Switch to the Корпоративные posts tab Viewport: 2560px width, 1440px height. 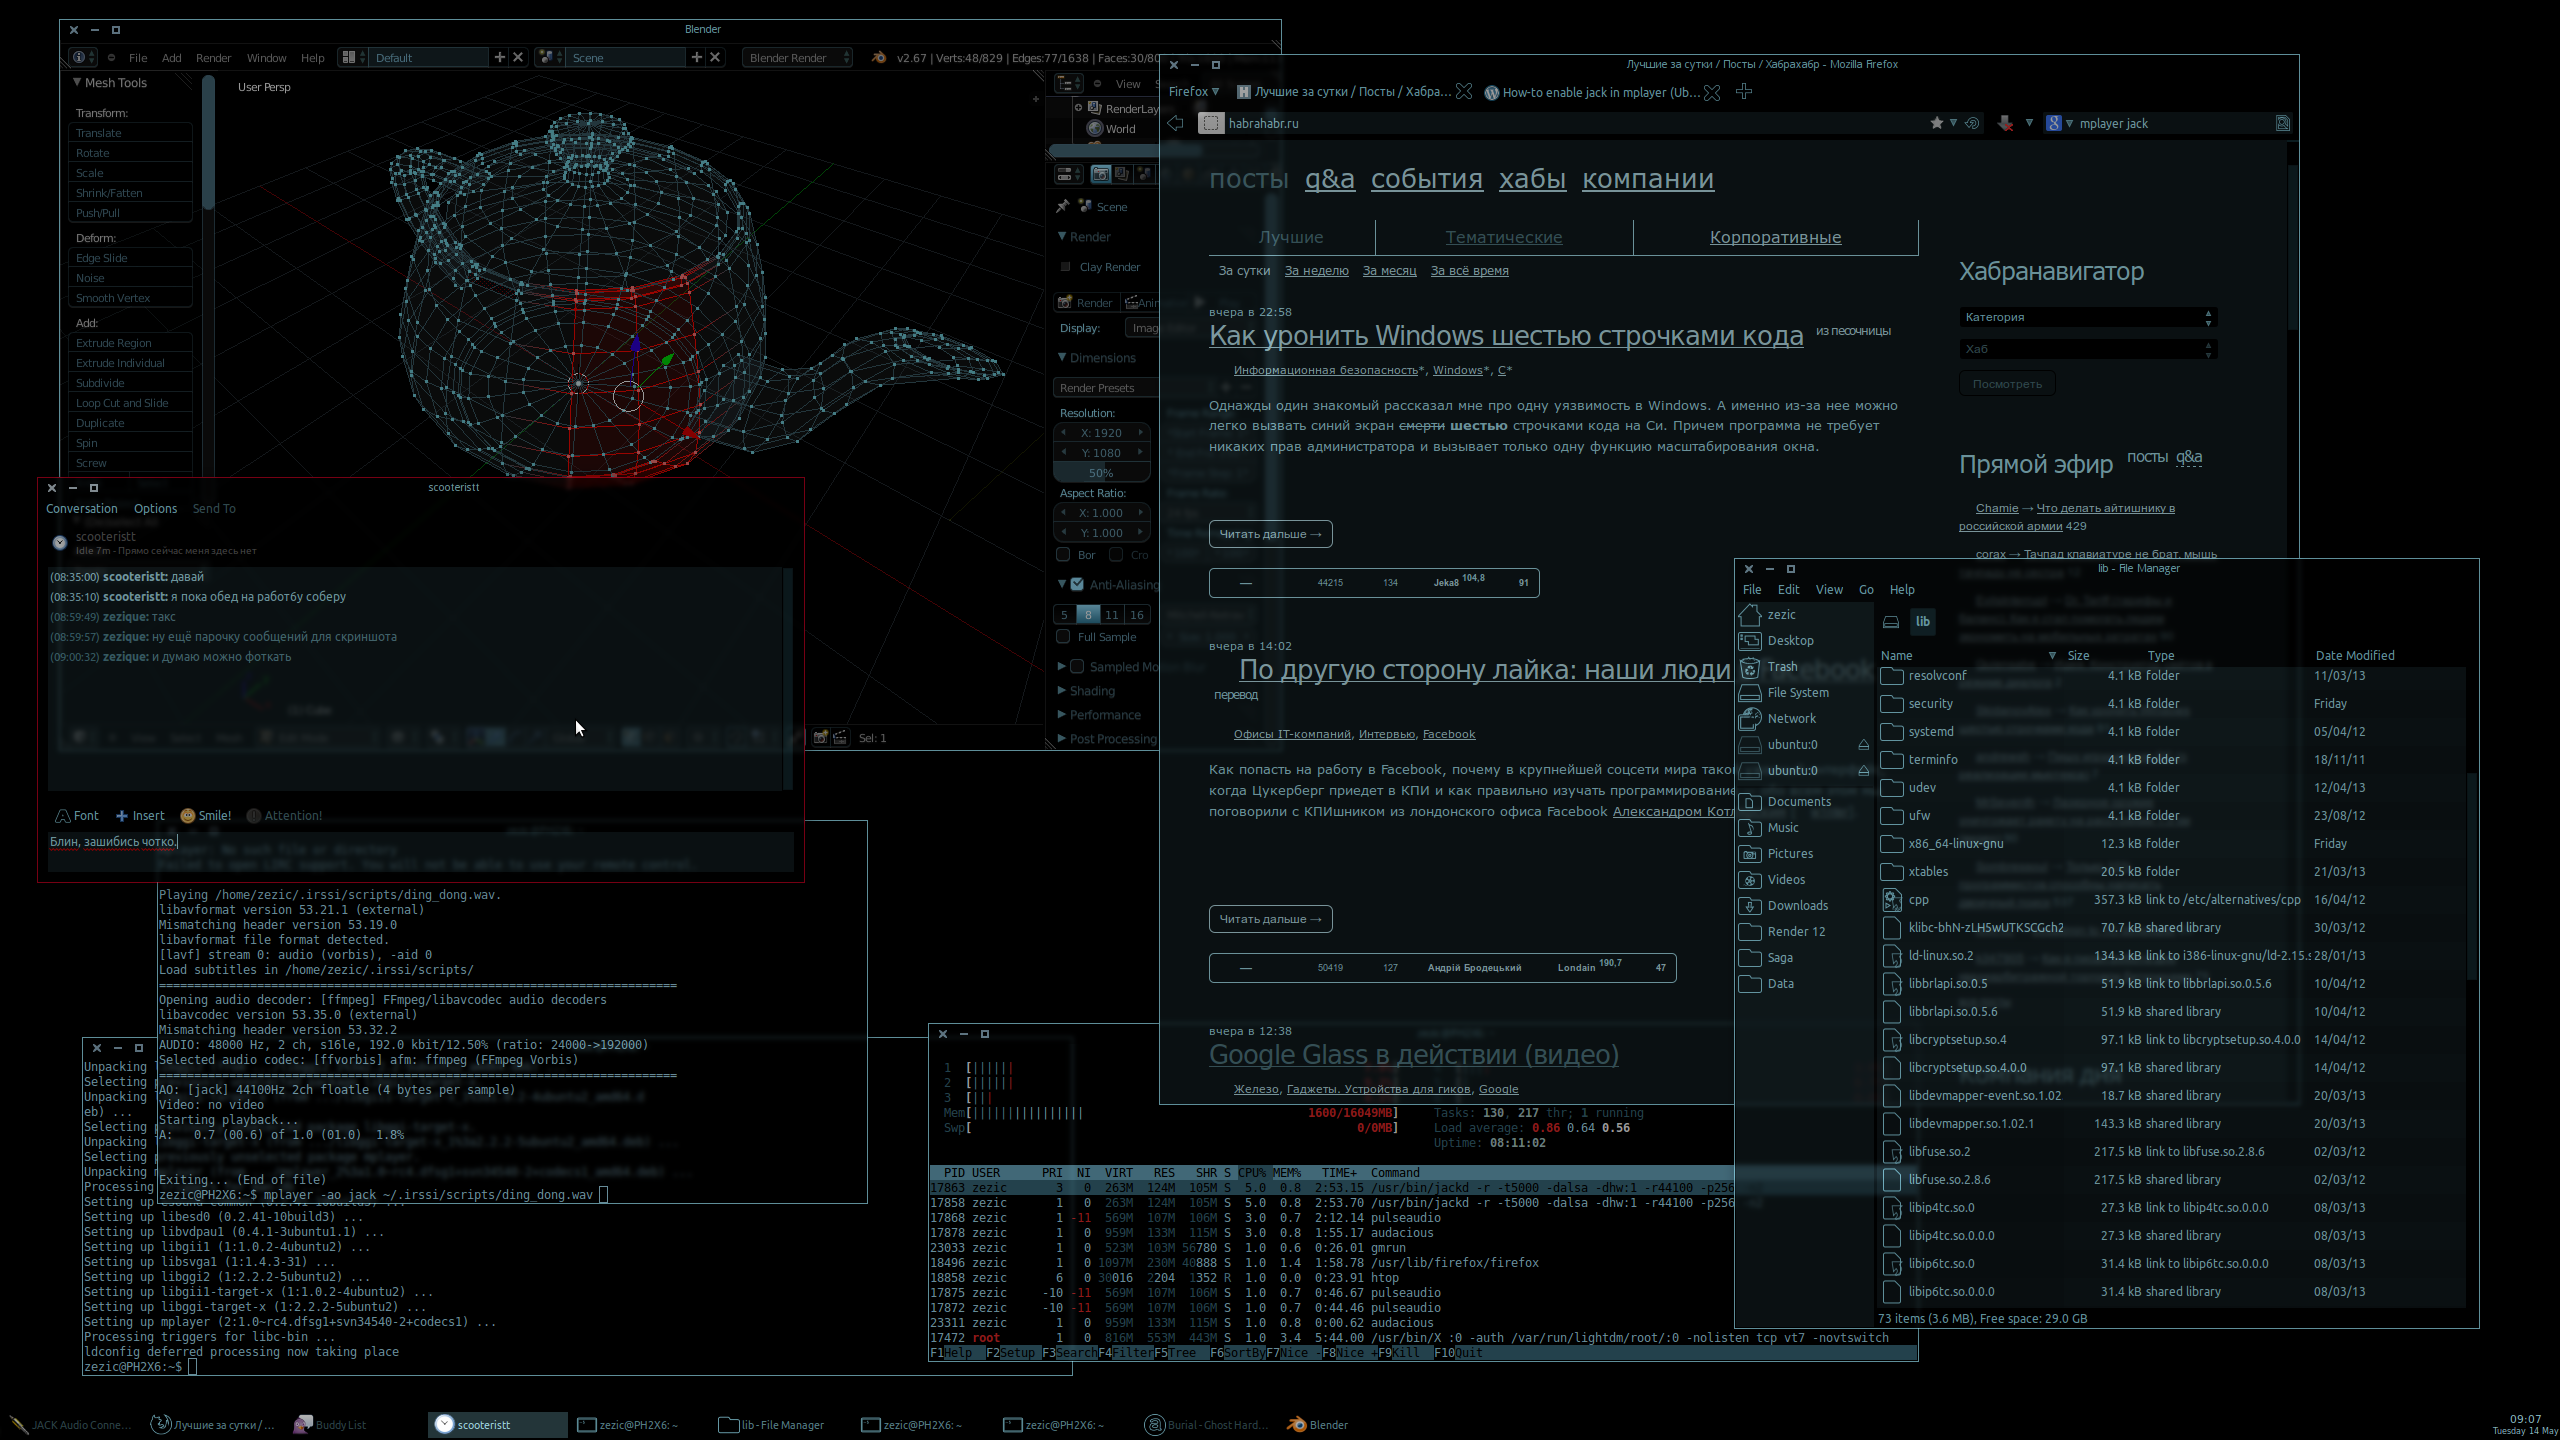[x=1775, y=237]
